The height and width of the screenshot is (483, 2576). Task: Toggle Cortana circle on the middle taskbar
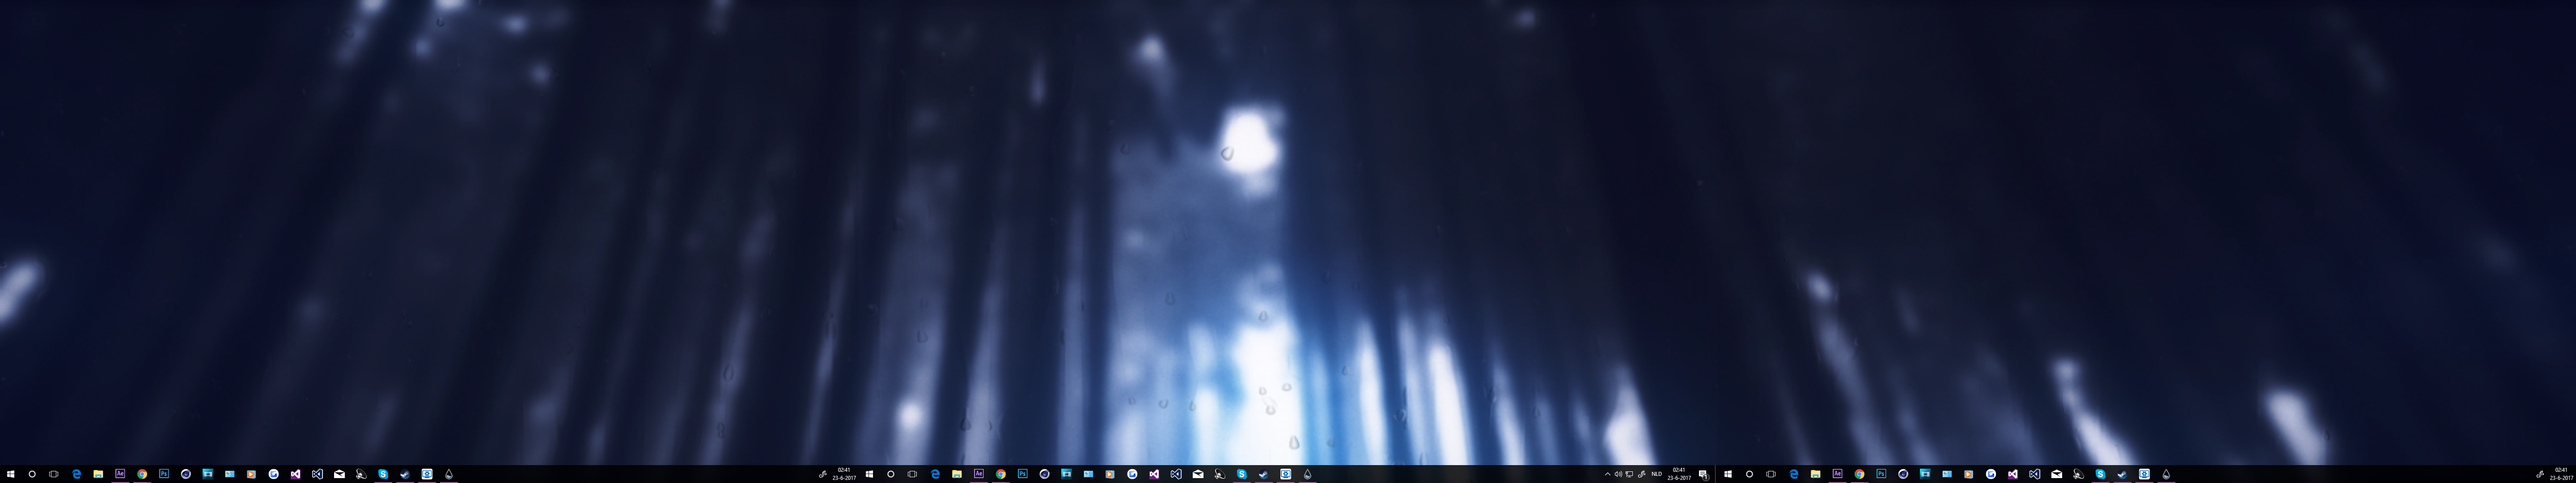(891, 474)
